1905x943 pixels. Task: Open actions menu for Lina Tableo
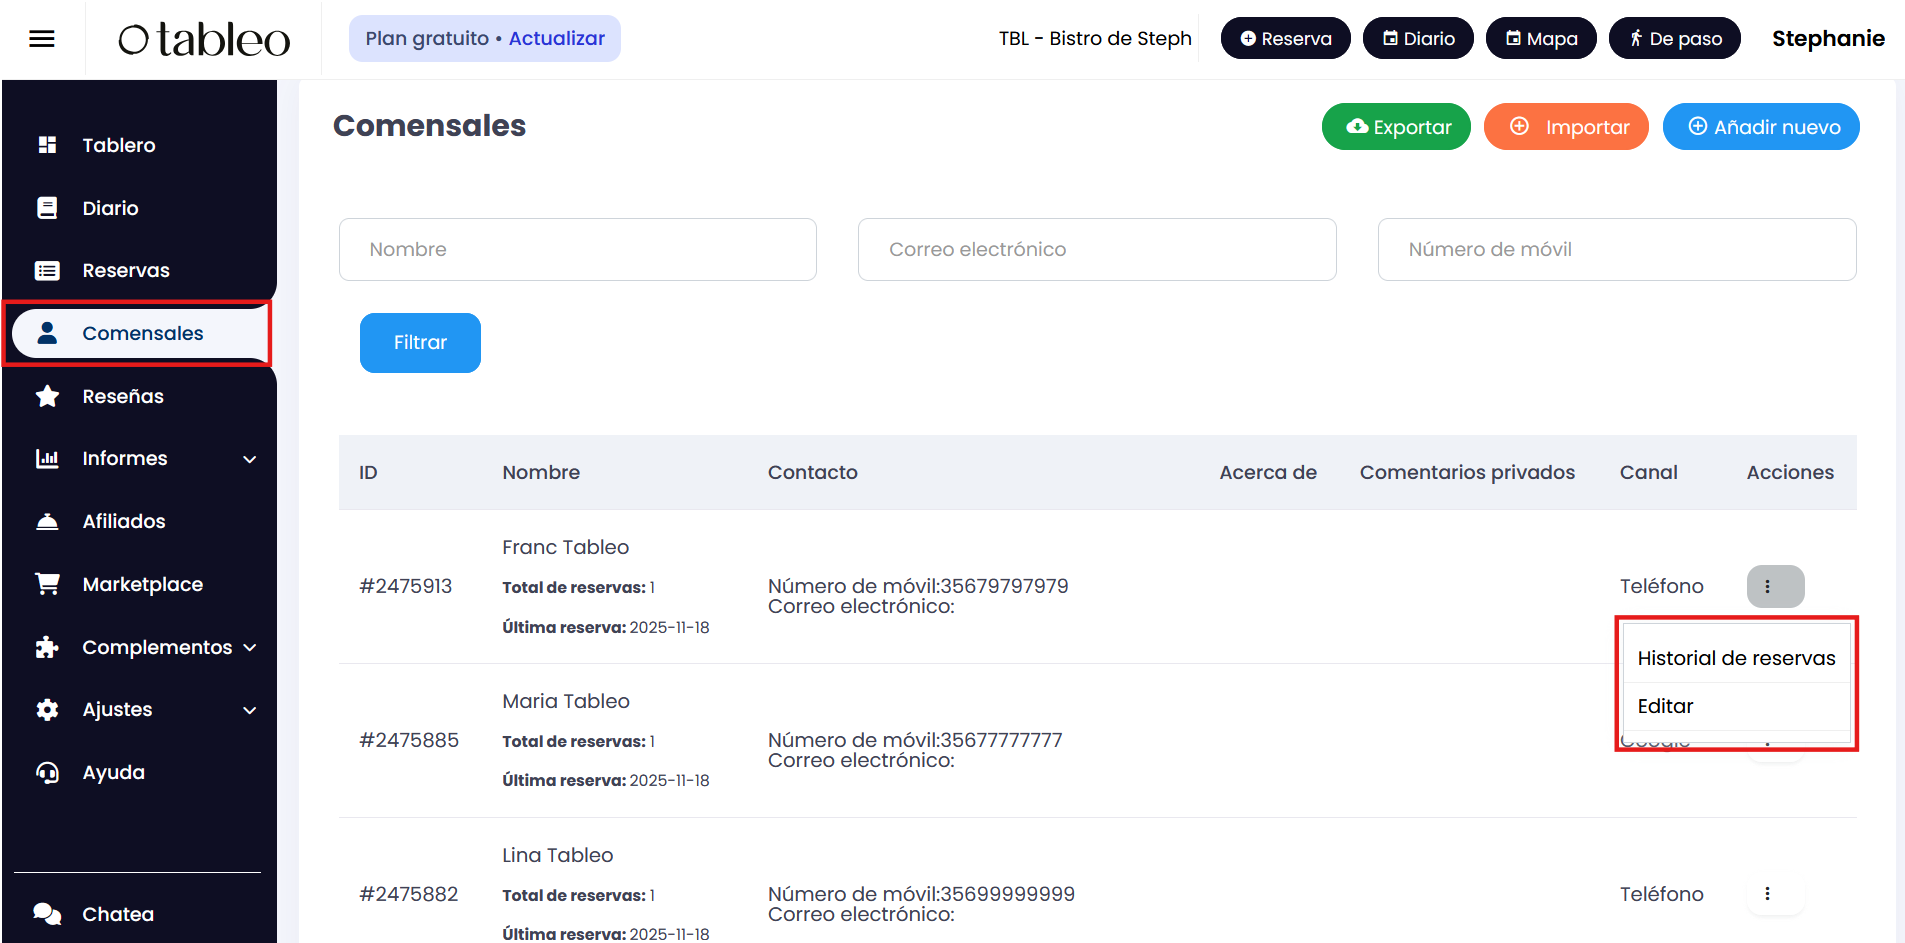[1775, 894]
